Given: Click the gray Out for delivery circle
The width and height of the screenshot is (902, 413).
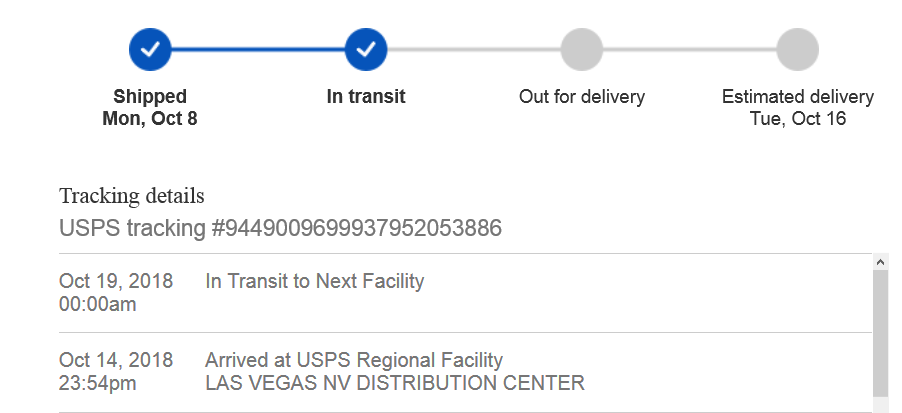Looking at the screenshot, I should (x=582, y=49).
